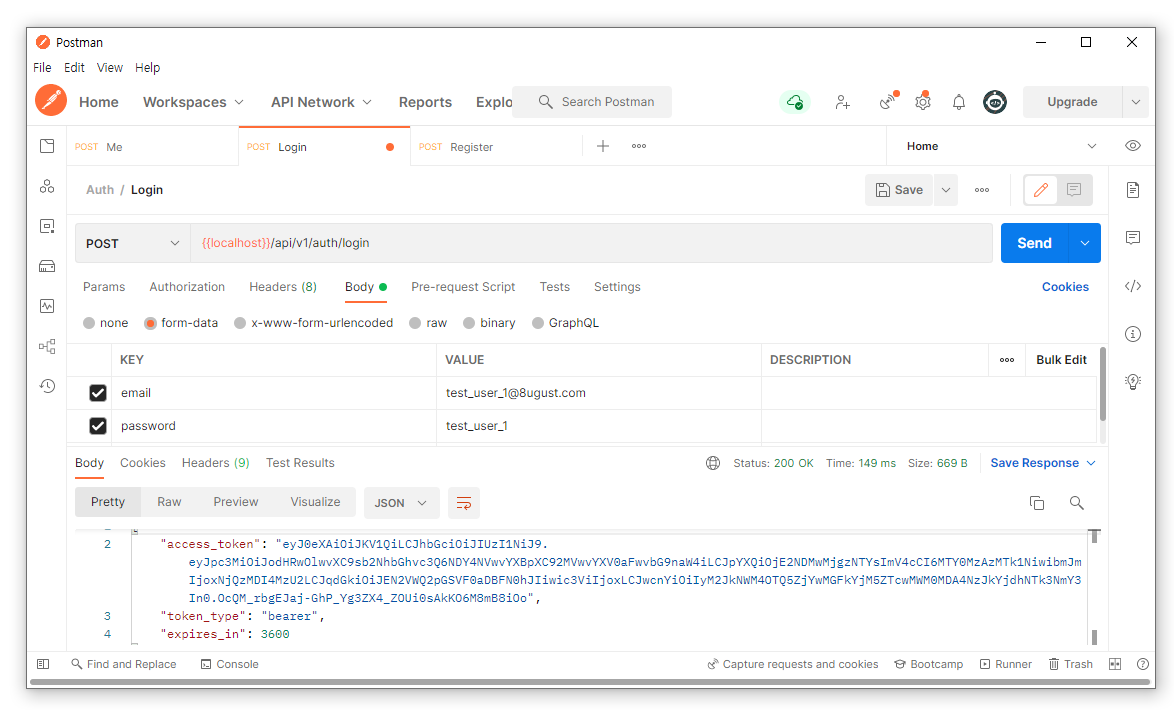Image resolution: width=1174 pixels, height=710 pixels.
Task: Toggle the sidebar from status bar
Action: point(43,664)
